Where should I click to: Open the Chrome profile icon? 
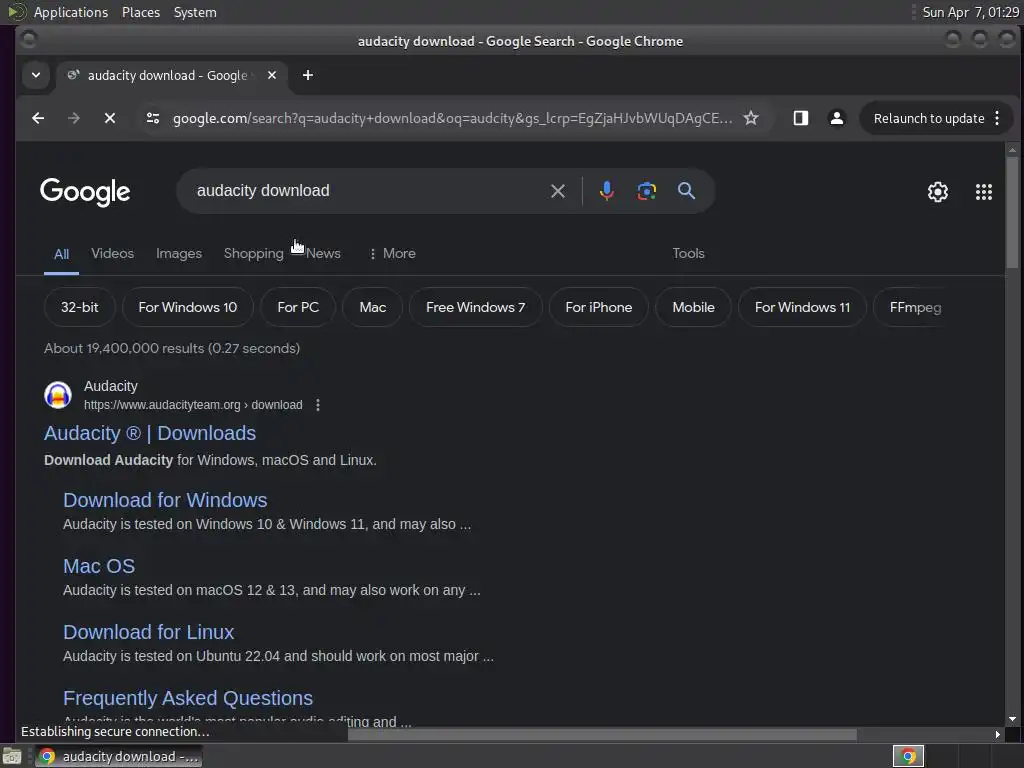(837, 118)
